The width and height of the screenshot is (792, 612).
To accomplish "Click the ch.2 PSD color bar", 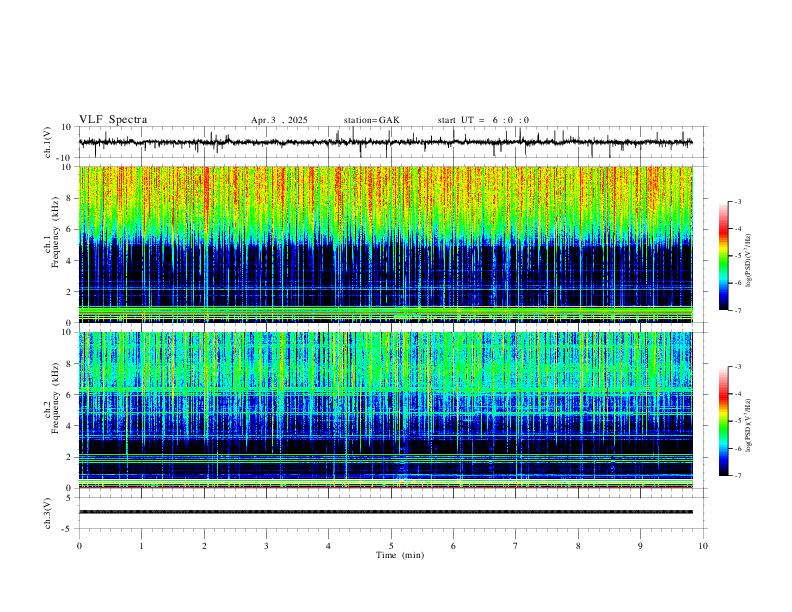I will [723, 421].
